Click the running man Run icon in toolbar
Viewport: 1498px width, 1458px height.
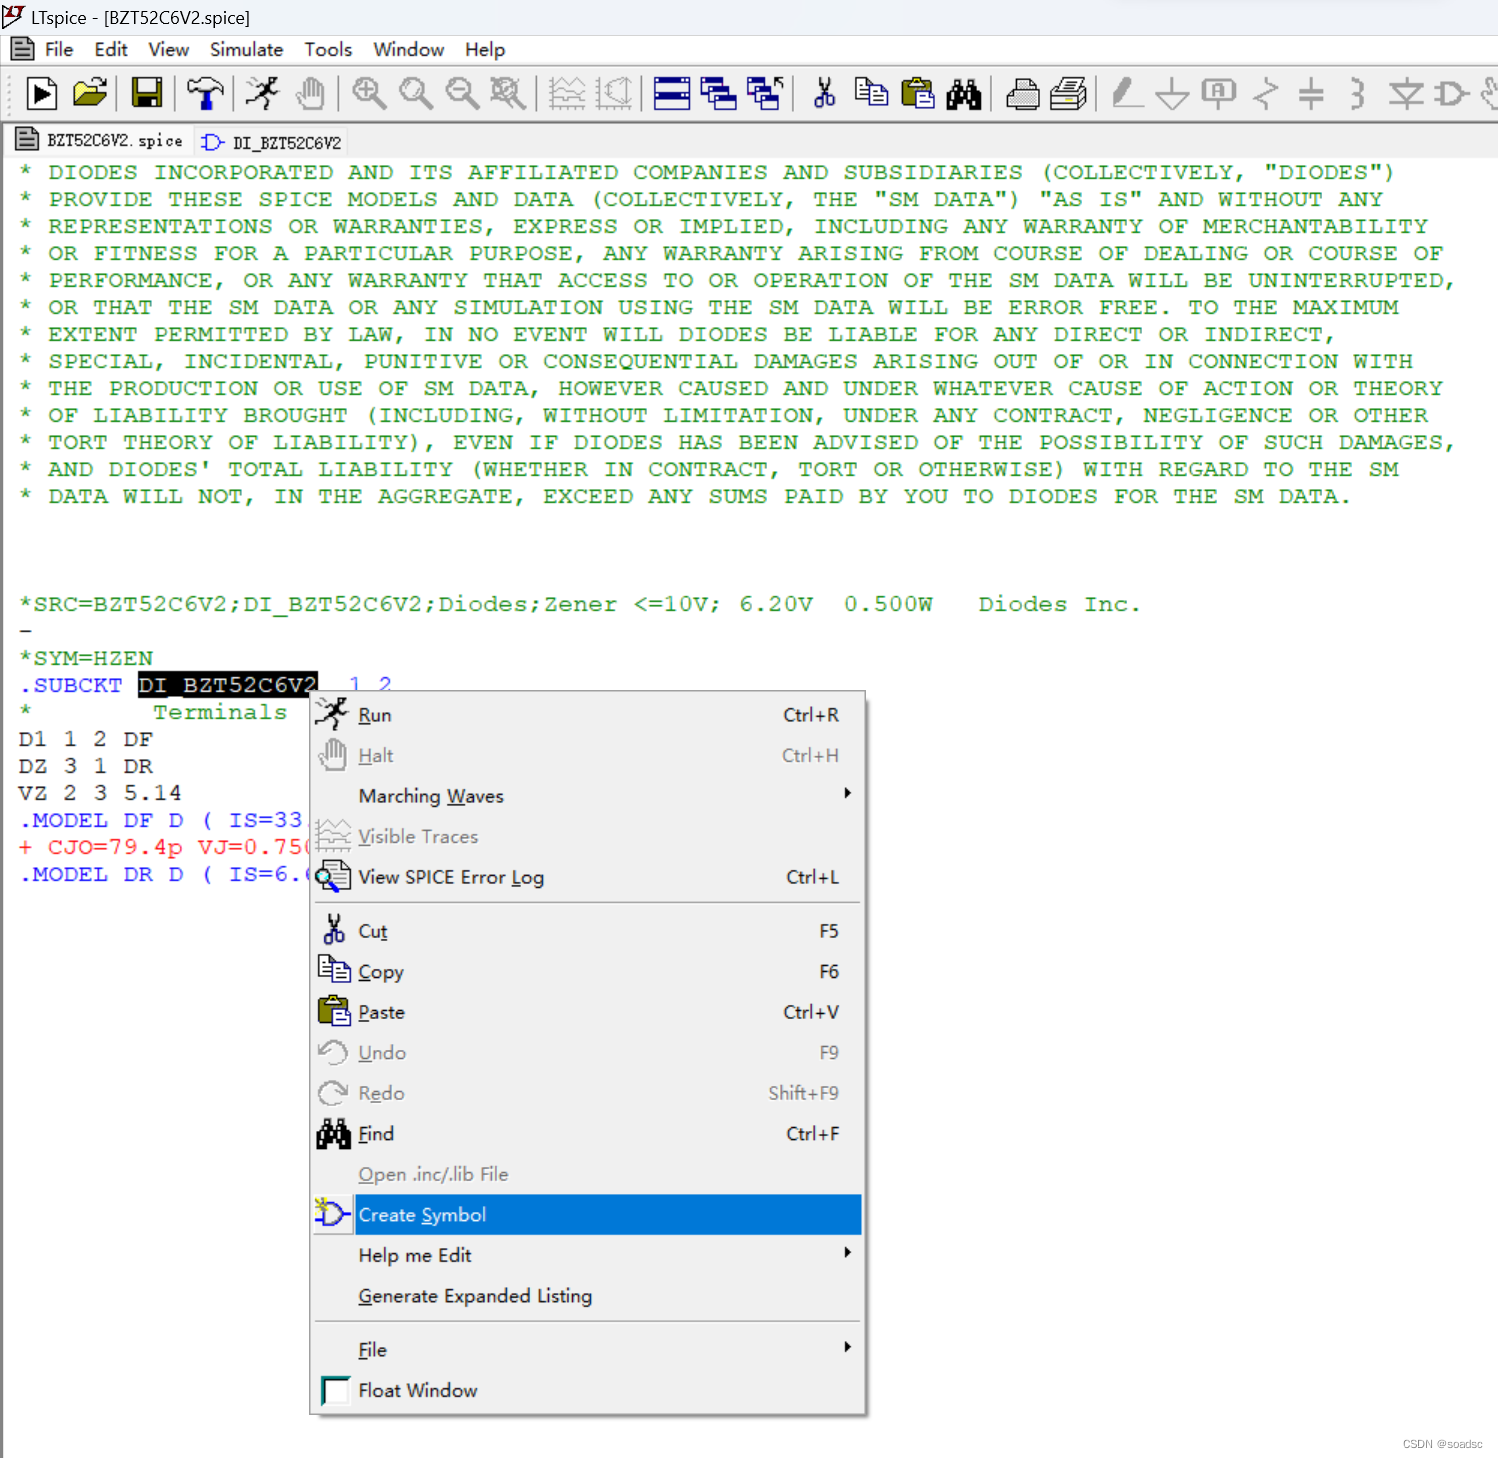[263, 94]
